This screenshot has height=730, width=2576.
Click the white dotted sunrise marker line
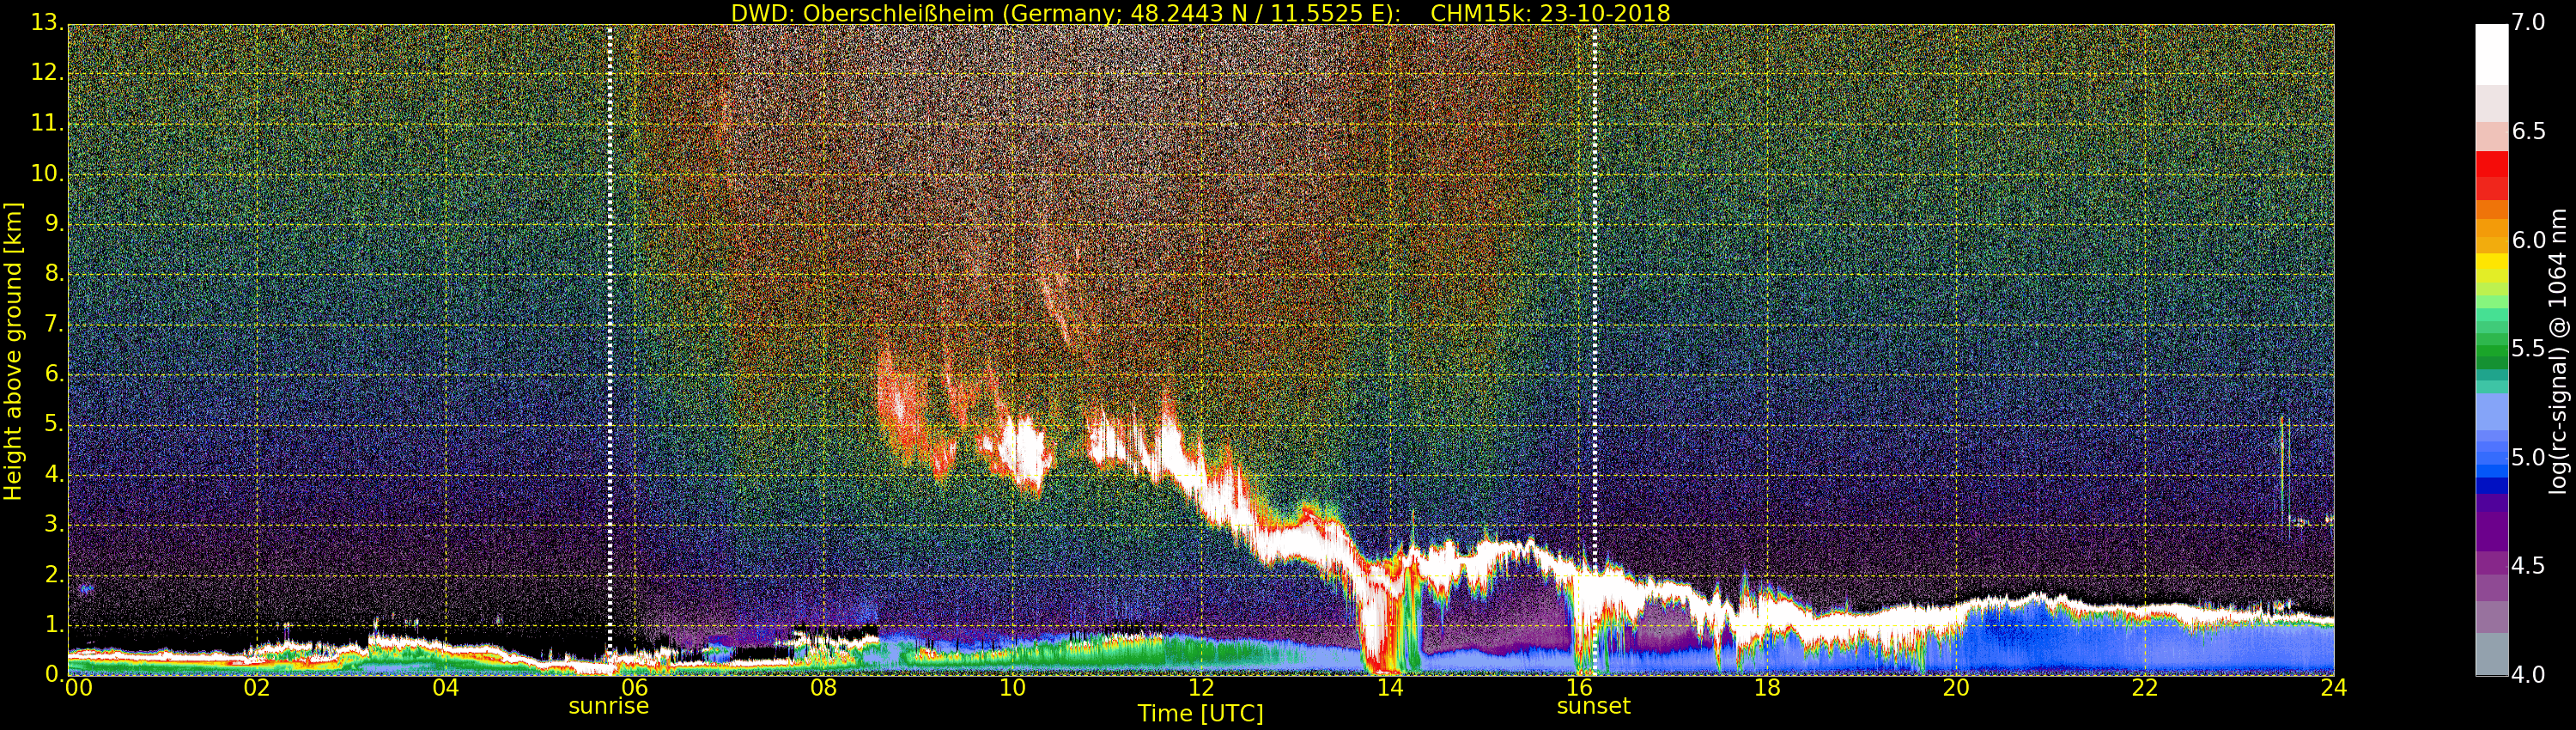609,350
